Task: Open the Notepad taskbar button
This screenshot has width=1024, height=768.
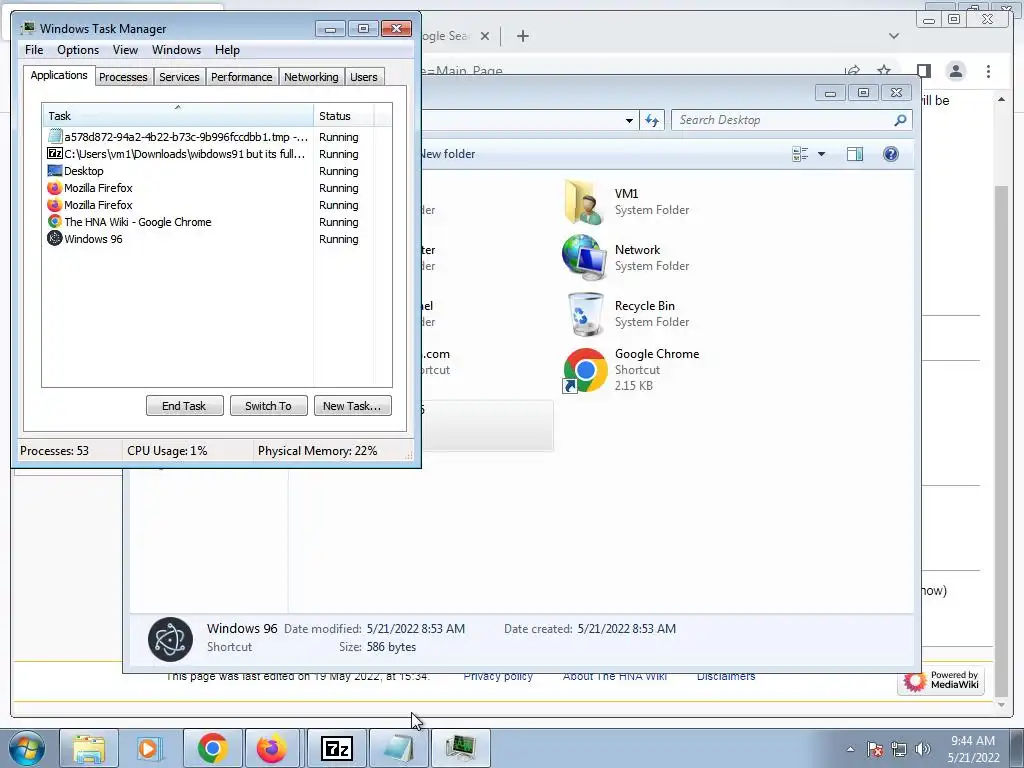Action: (x=399, y=748)
